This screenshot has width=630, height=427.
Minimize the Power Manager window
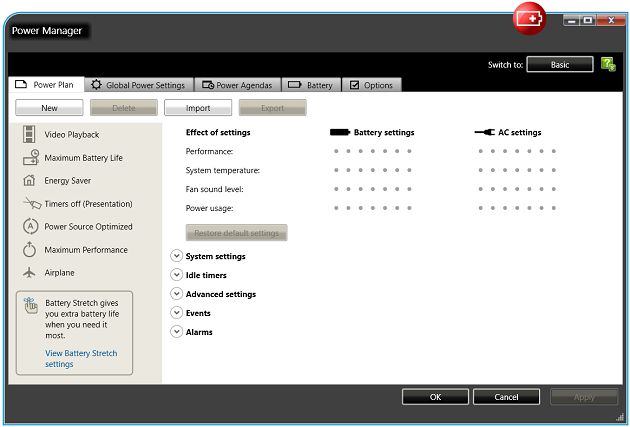571,20
